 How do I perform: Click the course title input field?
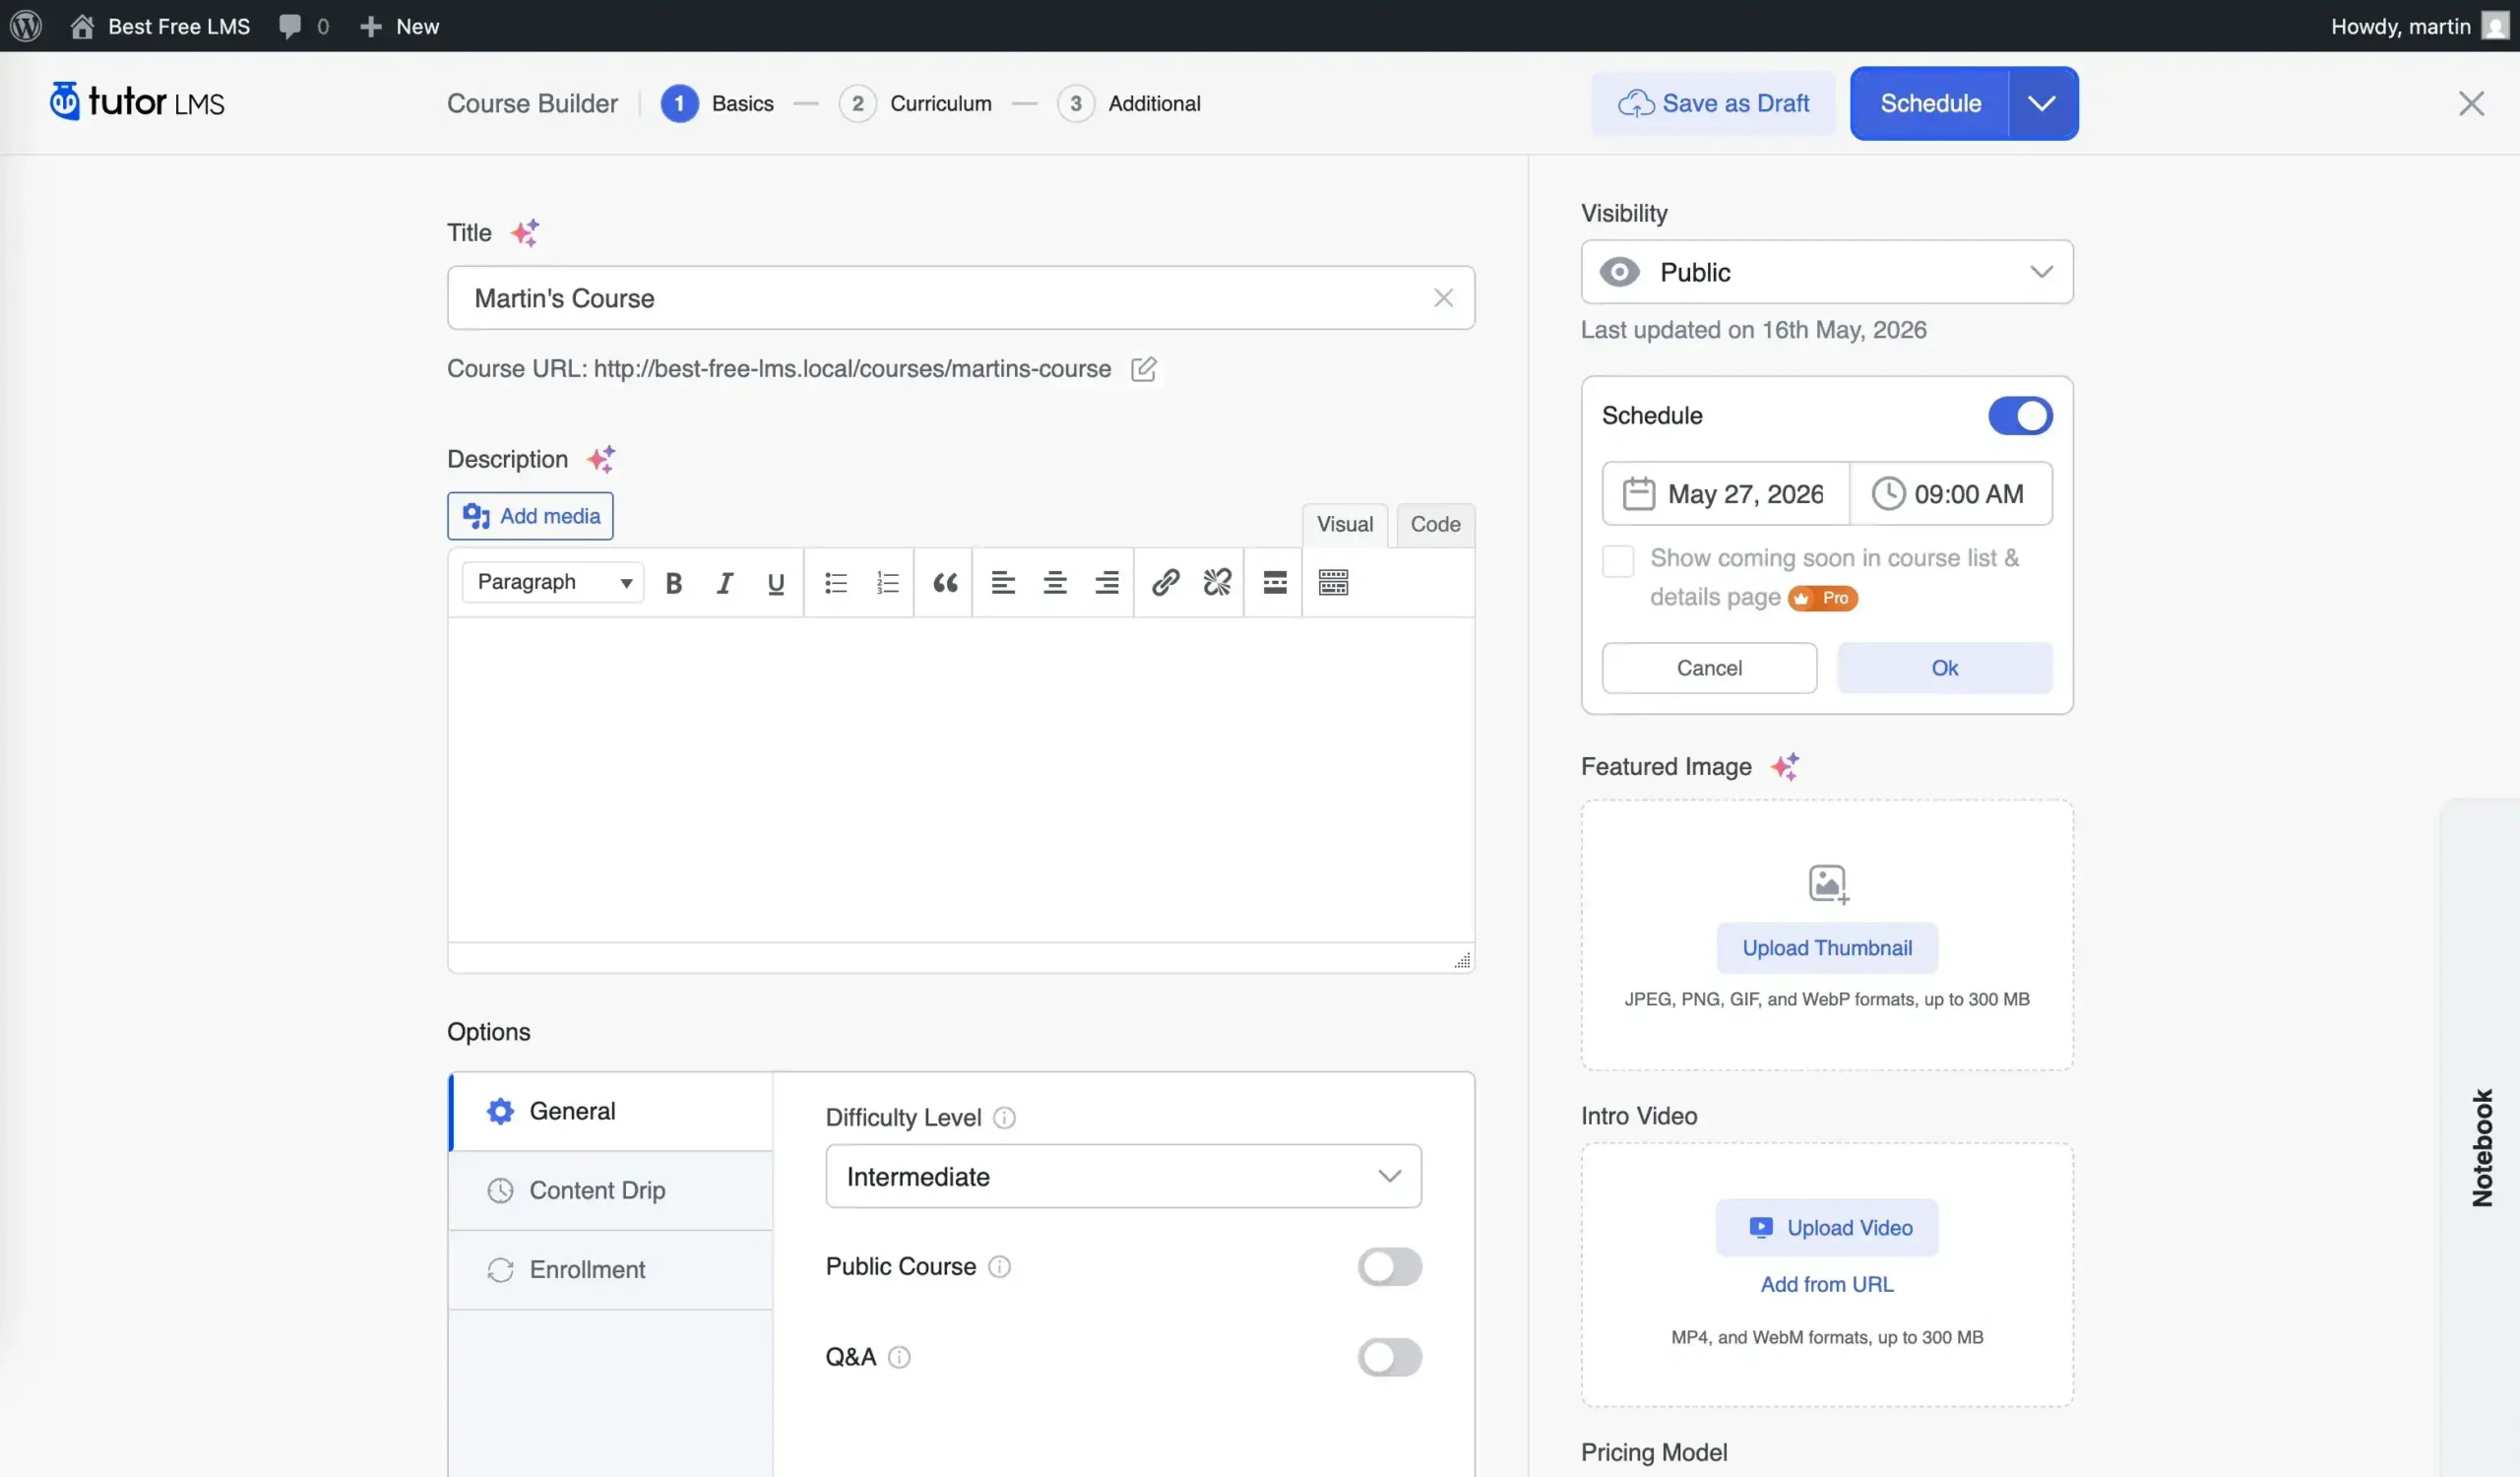click(960, 298)
